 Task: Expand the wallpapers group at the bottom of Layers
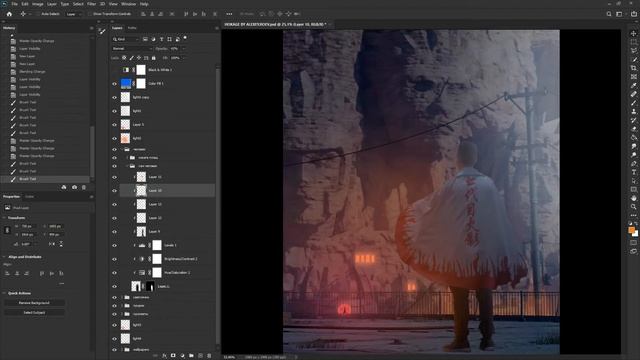click(122, 350)
